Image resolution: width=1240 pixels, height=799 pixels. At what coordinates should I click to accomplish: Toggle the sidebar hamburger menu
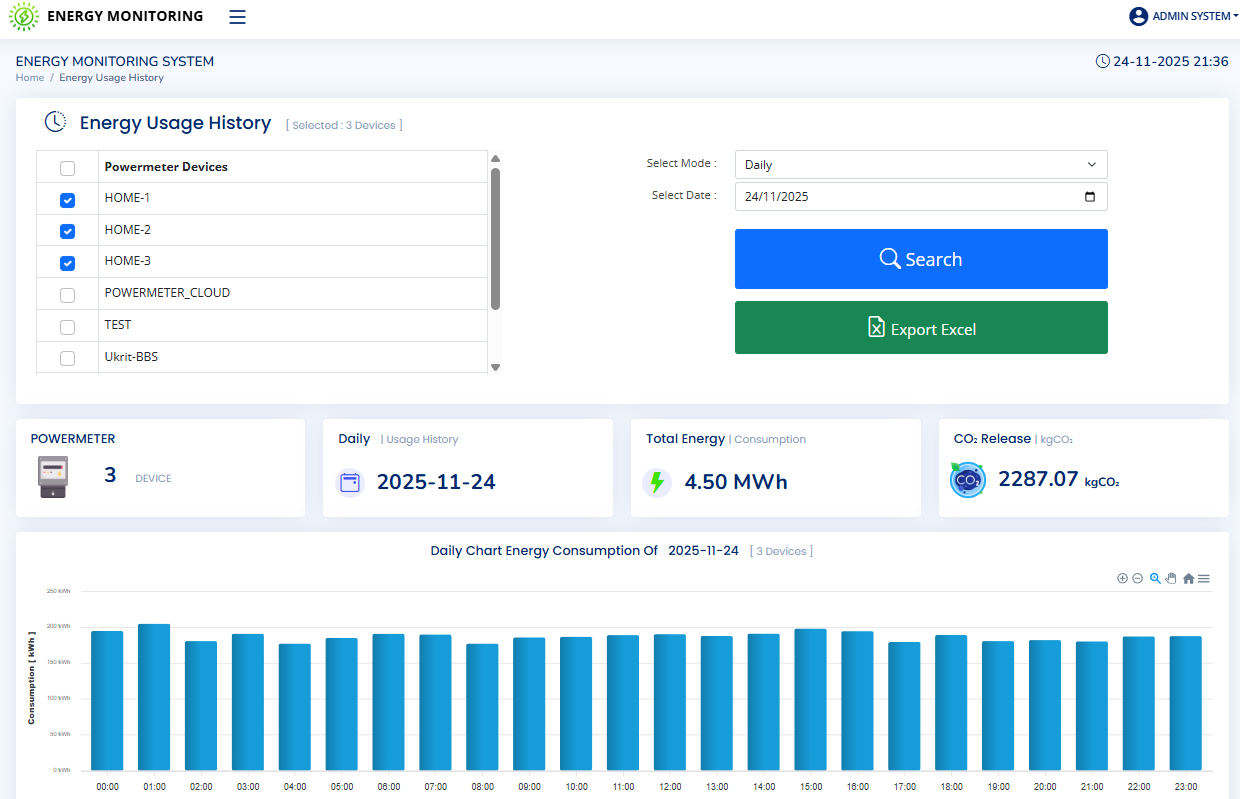(237, 16)
